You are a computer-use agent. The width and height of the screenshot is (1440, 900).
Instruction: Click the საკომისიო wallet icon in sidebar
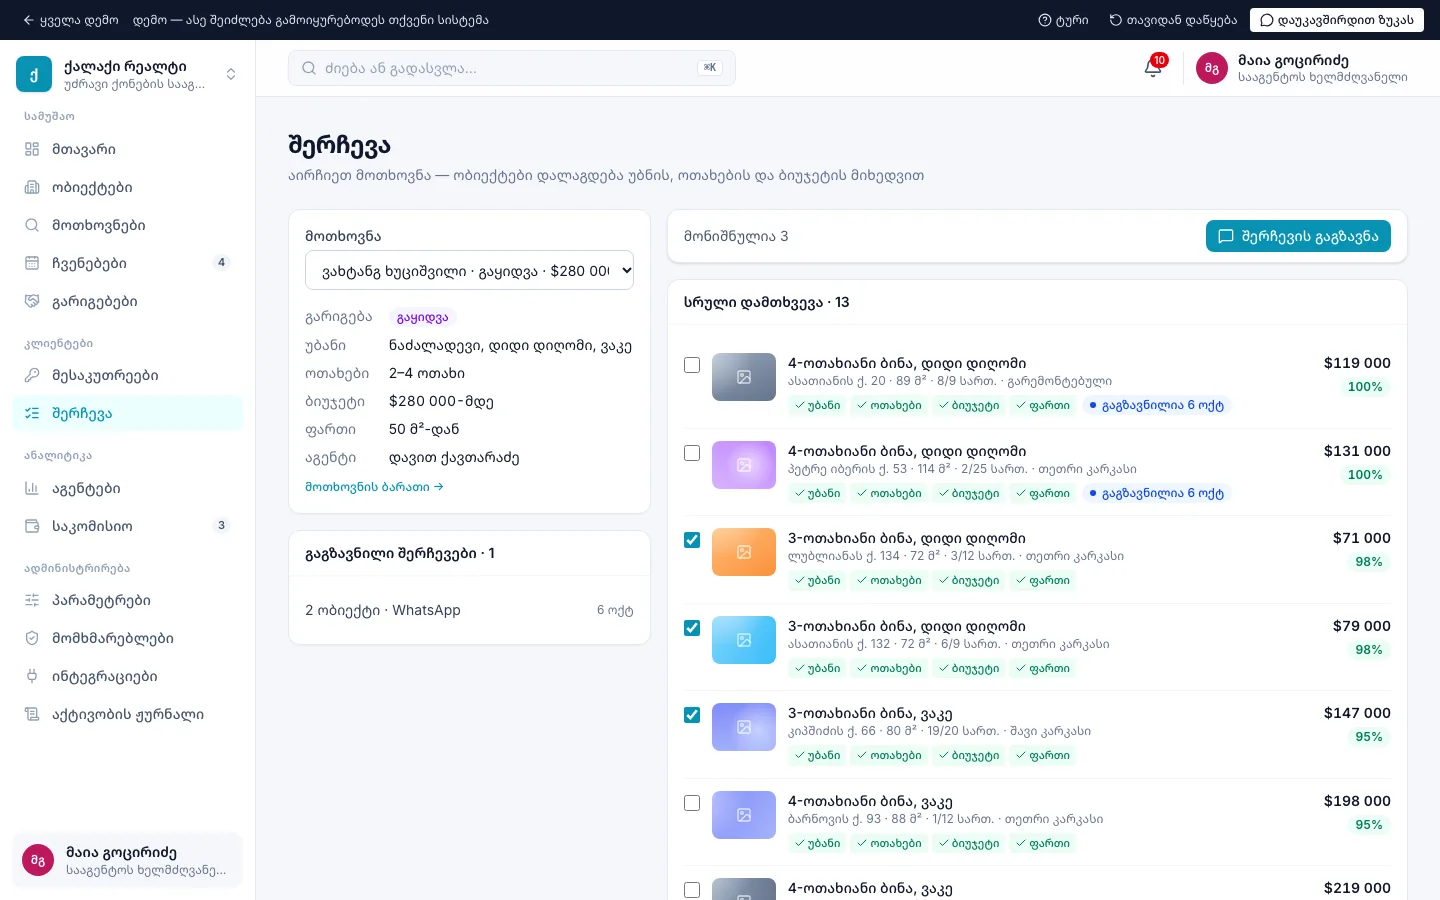point(32,526)
